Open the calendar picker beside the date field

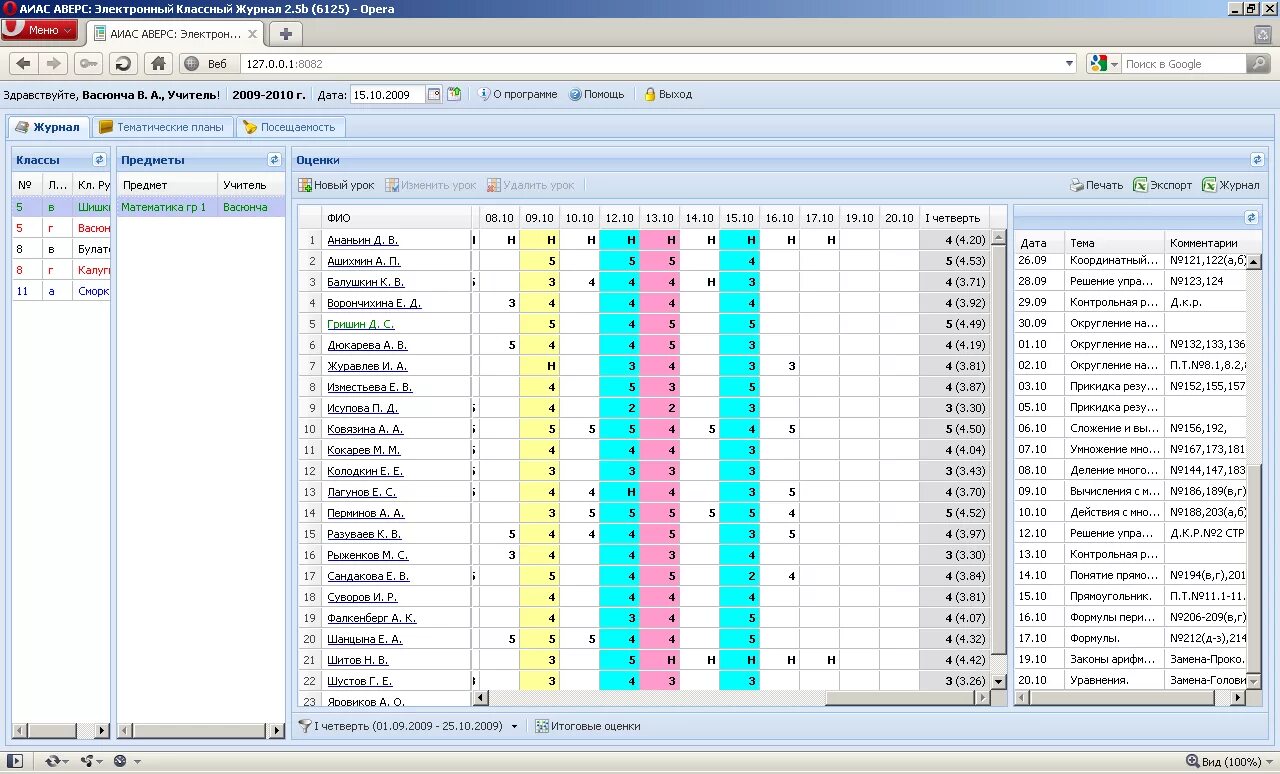(434, 94)
